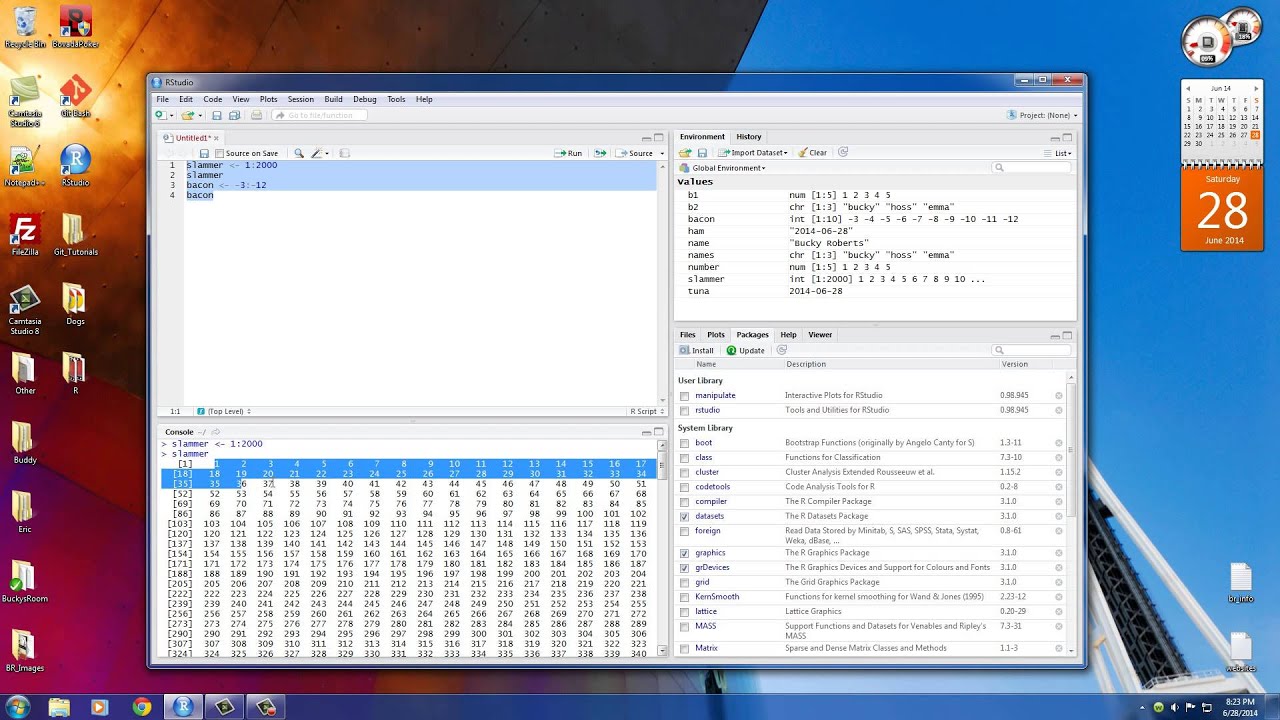The image size is (1280, 720).
Task: Refresh the Environment pane
Action: coord(843,152)
